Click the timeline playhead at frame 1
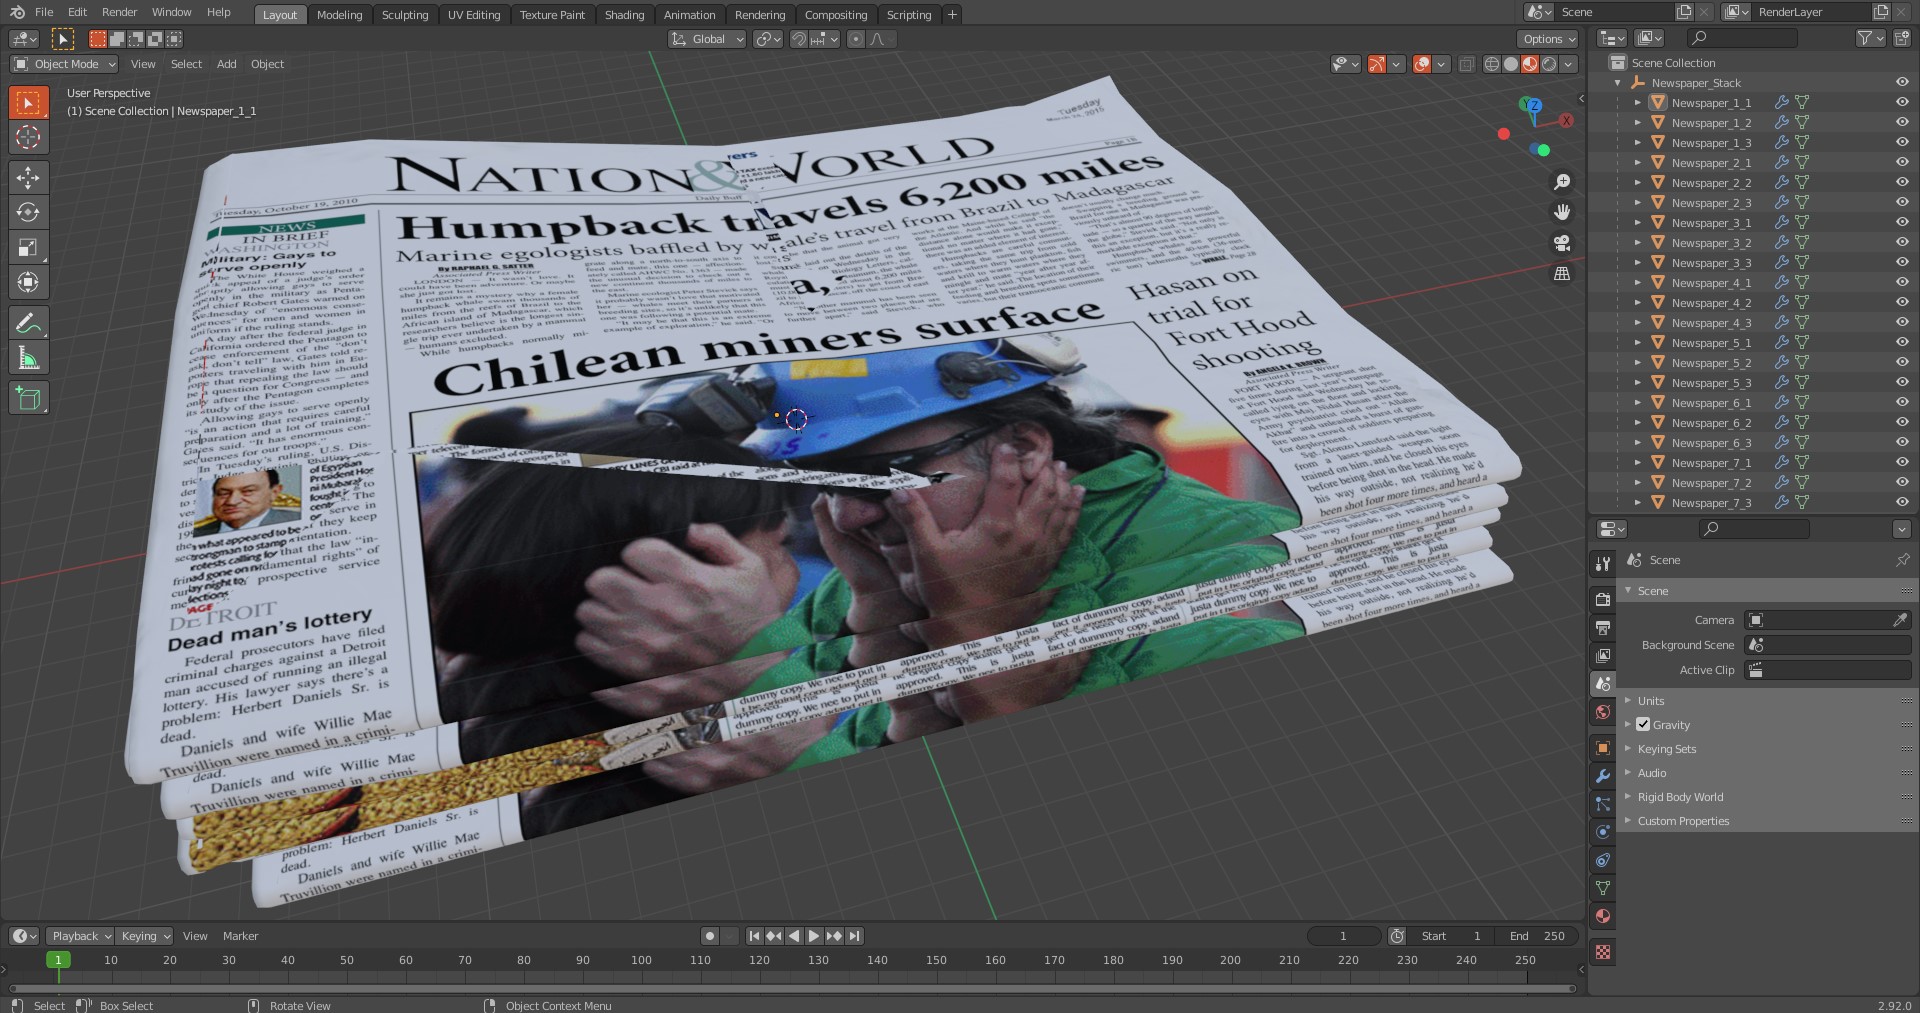This screenshot has width=1920, height=1013. tap(58, 960)
